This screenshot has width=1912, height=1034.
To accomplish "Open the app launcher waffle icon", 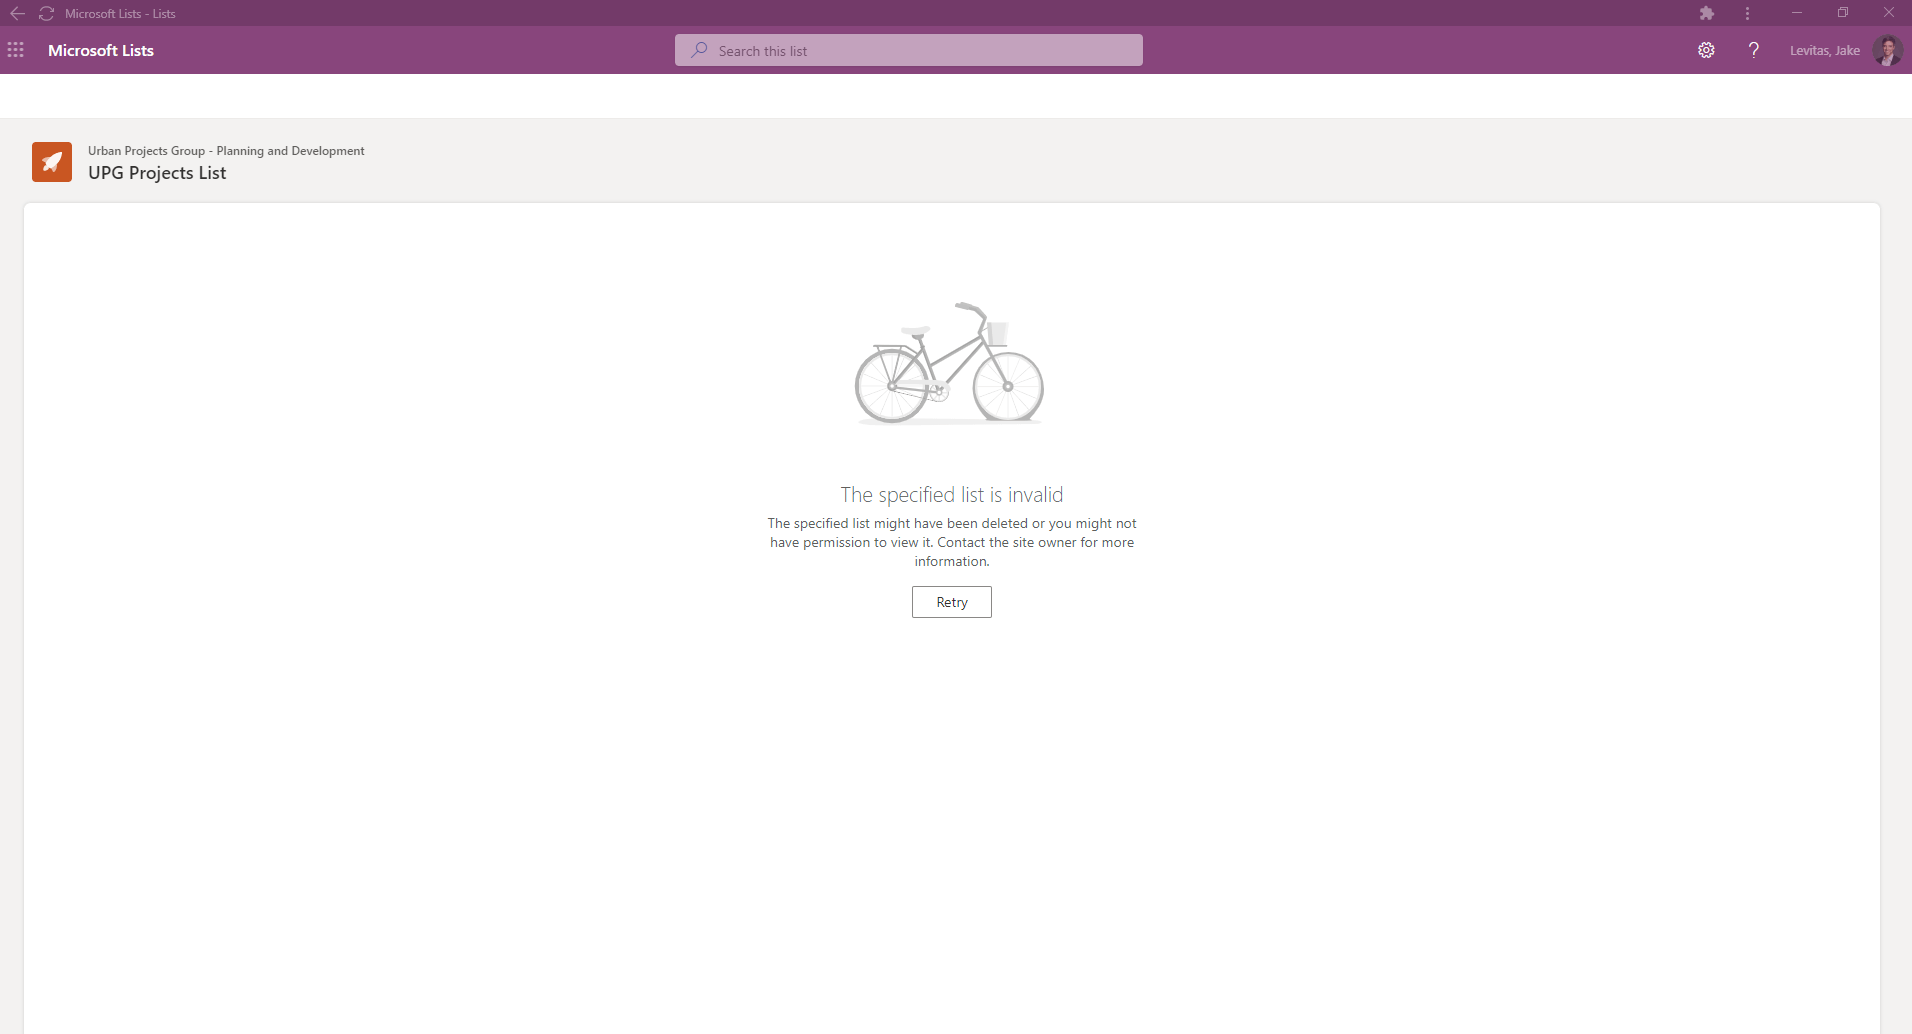I will coord(16,50).
